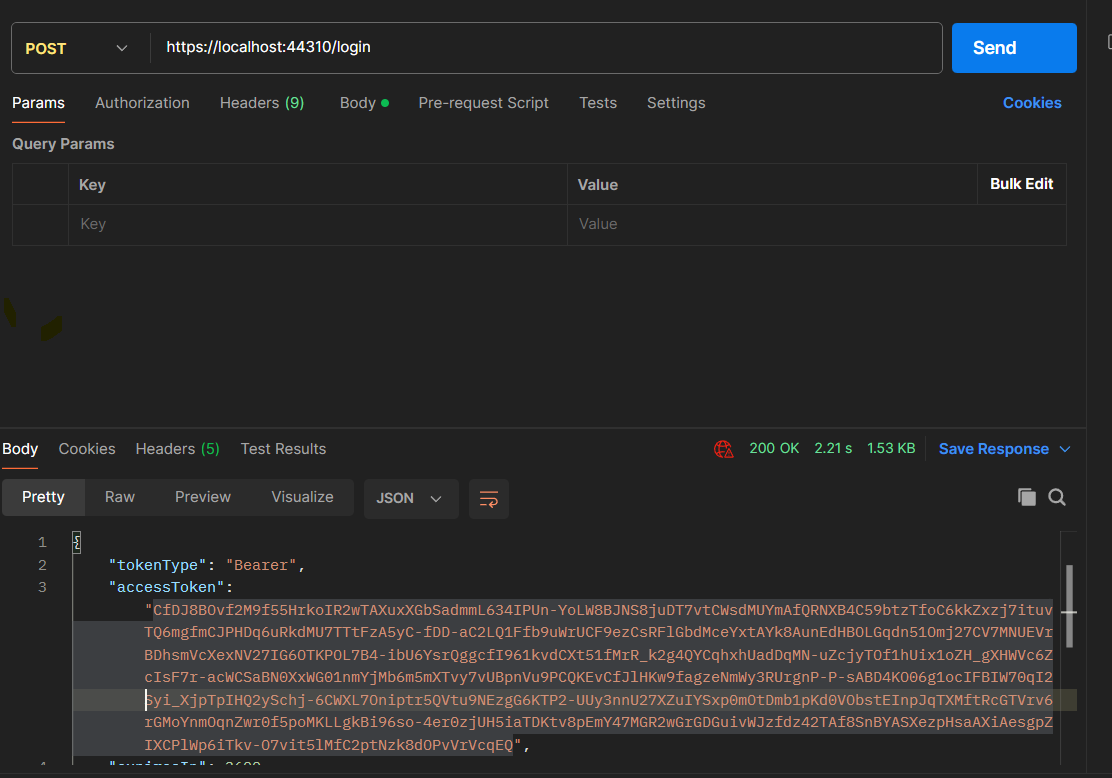Click the "tokenType" key in response
The image size is (1112, 778).
(x=157, y=565)
